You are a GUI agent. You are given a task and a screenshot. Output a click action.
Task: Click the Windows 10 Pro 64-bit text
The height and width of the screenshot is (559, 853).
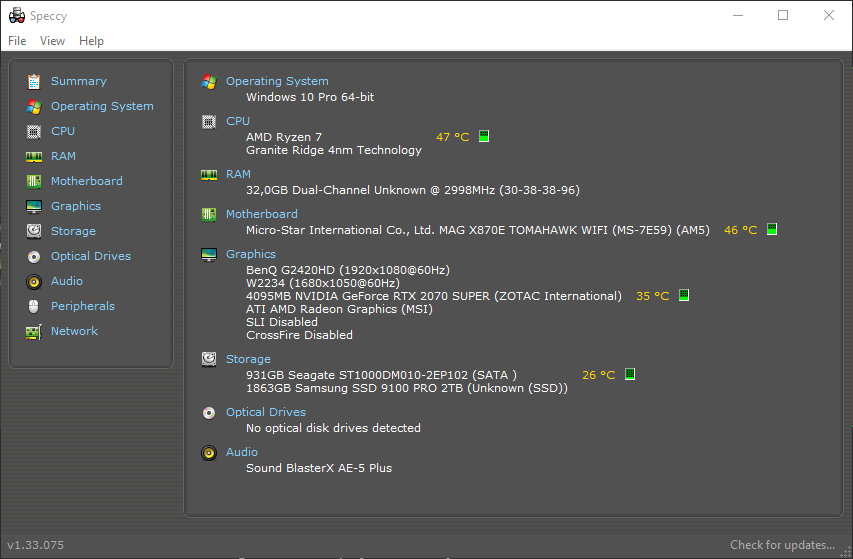[310, 97]
